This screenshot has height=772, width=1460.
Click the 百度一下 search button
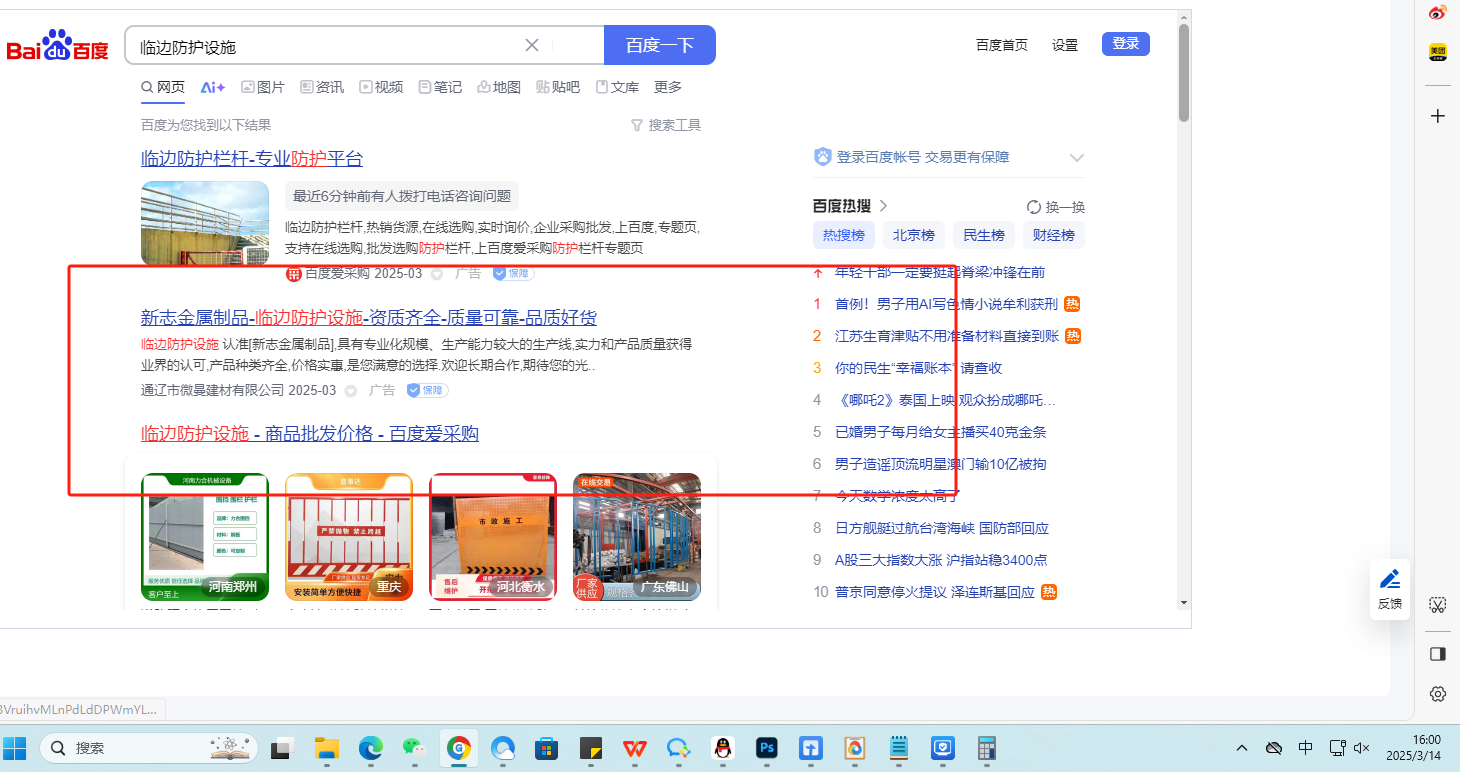pos(659,45)
